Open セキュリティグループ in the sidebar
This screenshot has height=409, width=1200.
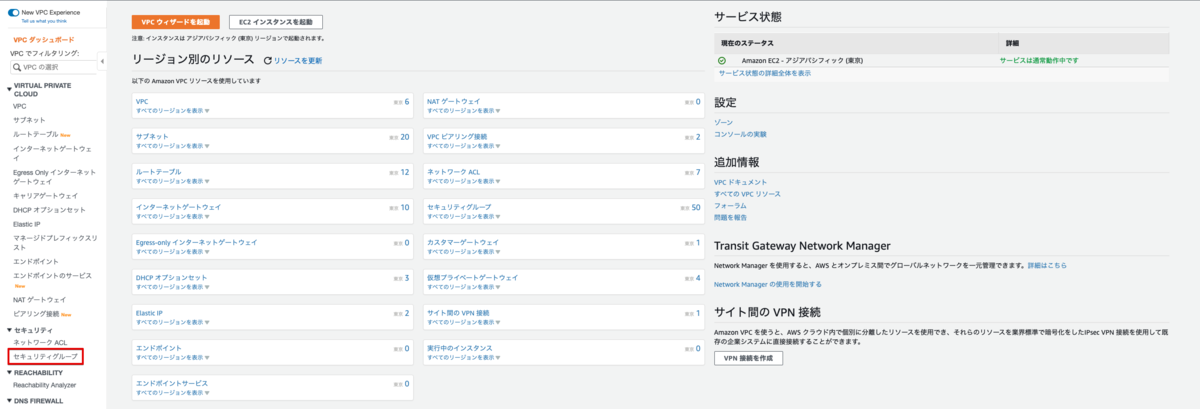pyautogui.click(x=45, y=356)
